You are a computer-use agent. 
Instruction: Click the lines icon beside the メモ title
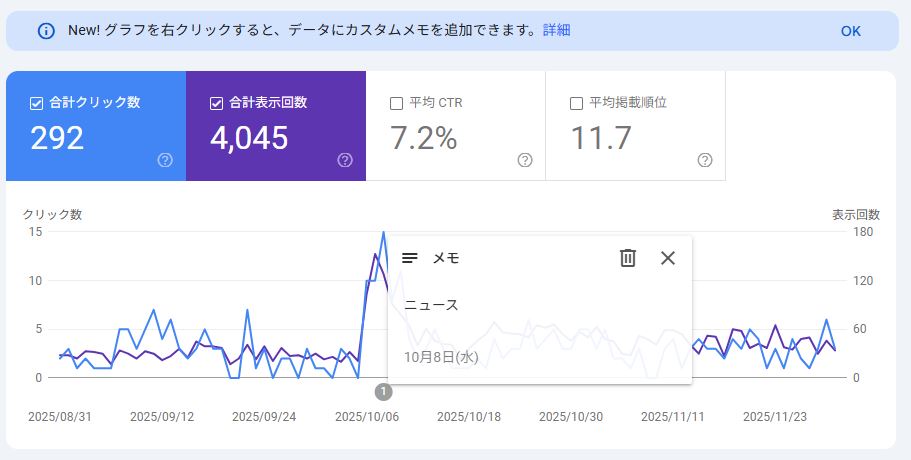[x=409, y=258]
